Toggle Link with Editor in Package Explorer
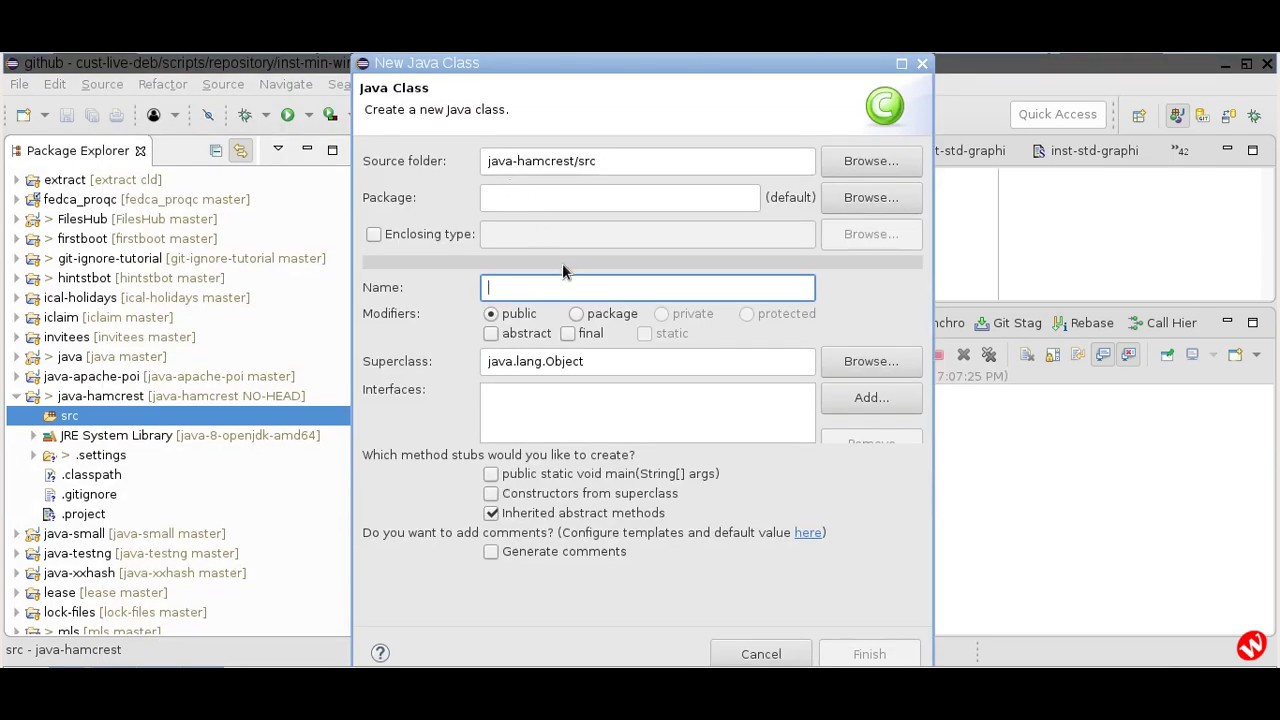Image resolution: width=1280 pixels, height=720 pixels. tap(240, 151)
